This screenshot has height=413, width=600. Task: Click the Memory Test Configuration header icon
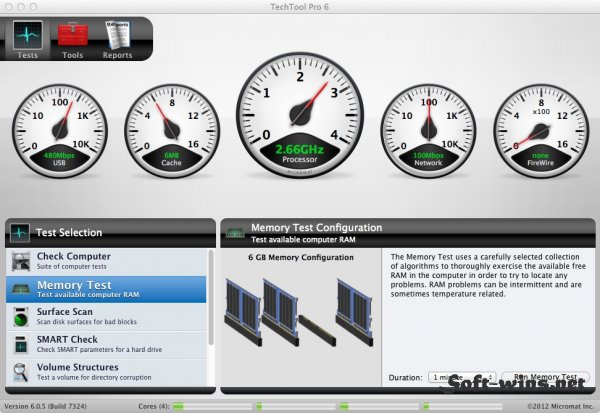[235, 233]
